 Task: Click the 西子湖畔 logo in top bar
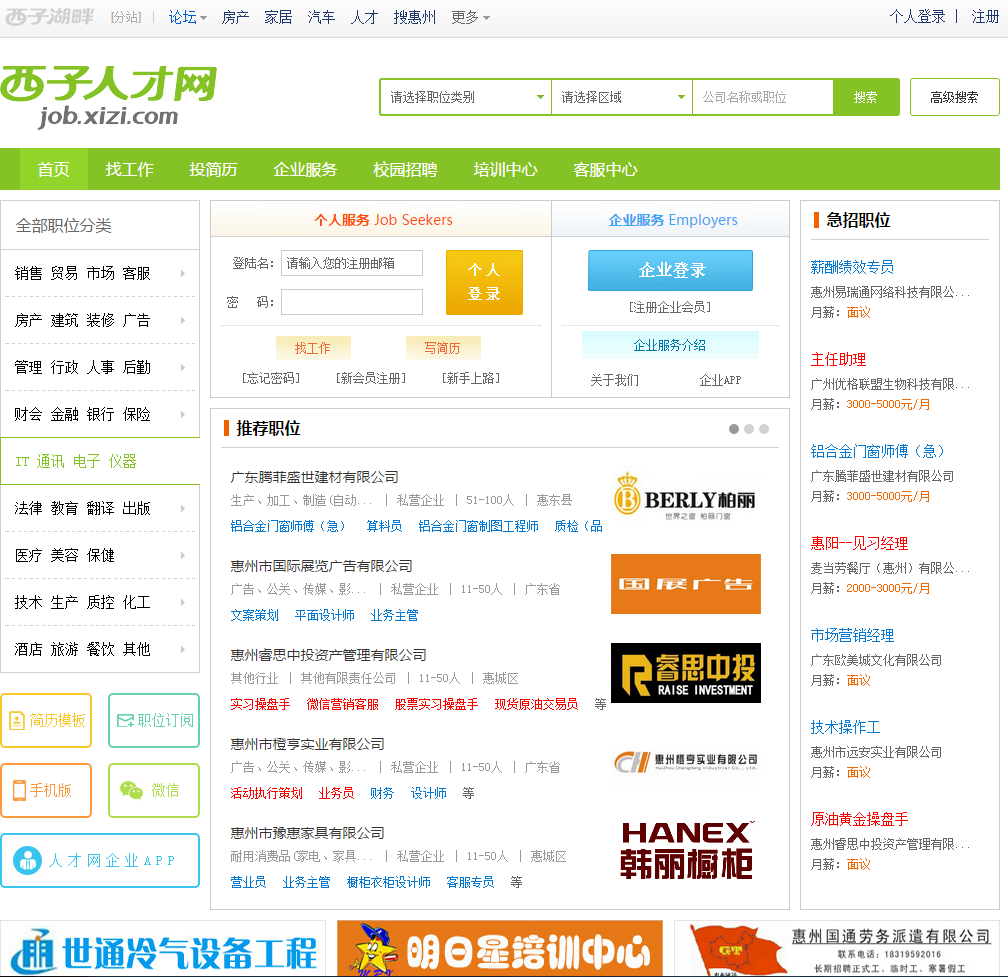coord(49,17)
